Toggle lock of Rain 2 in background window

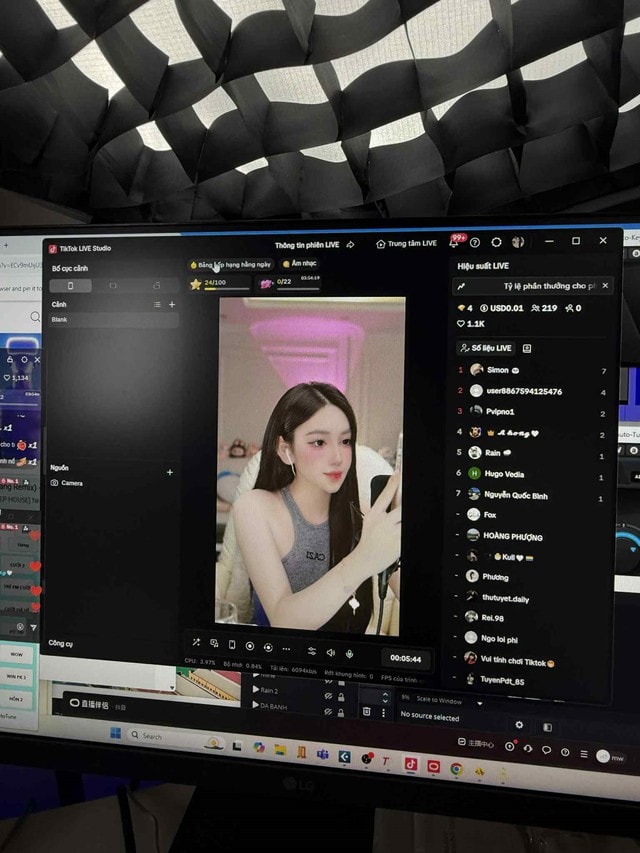click(x=341, y=697)
